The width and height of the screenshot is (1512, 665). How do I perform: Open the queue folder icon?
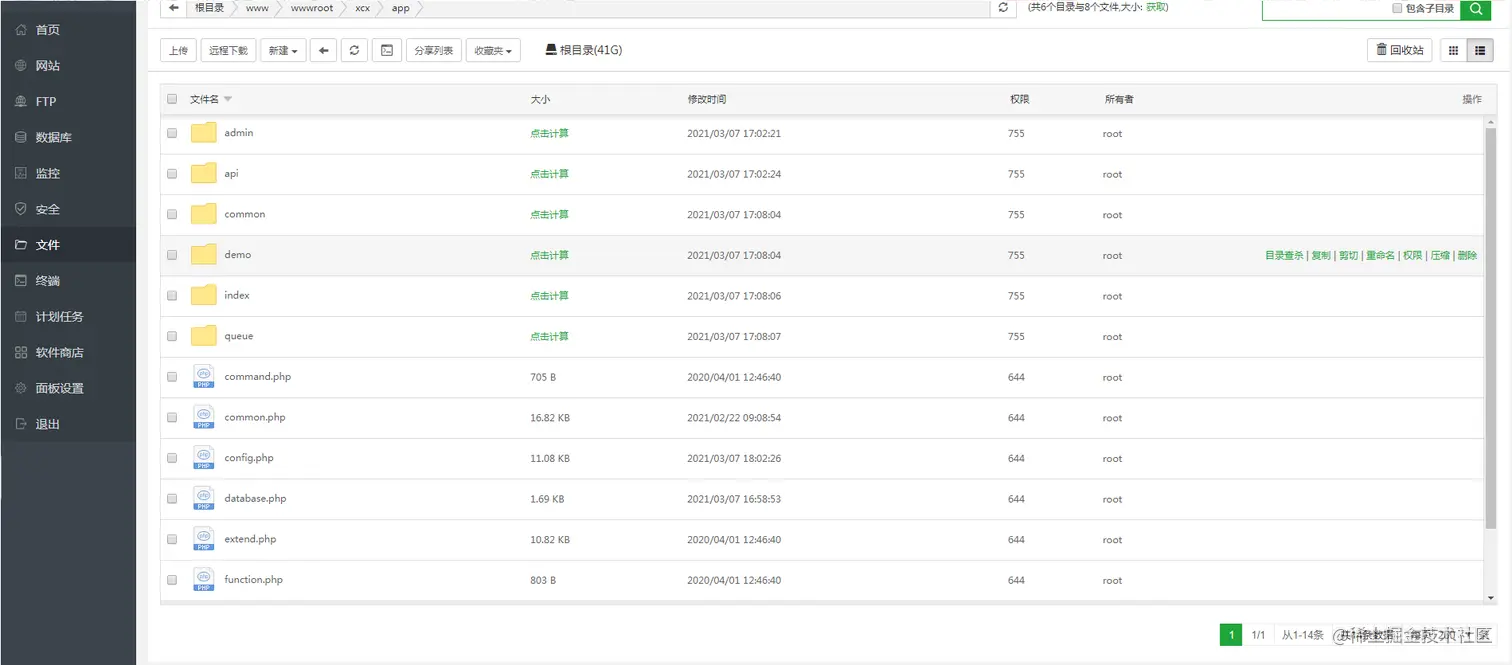click(204, 336)
